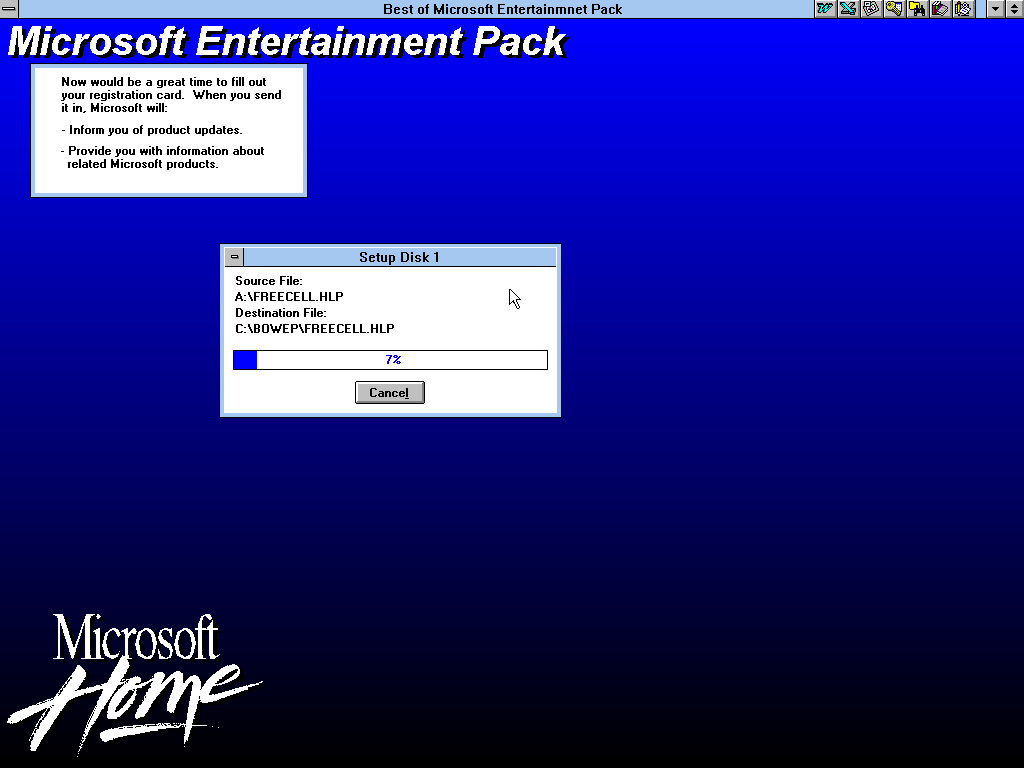Open Microsoft Access via the key icon
Image resolution: width=1024 pixels, height=768 pixels.
point(894,9)
